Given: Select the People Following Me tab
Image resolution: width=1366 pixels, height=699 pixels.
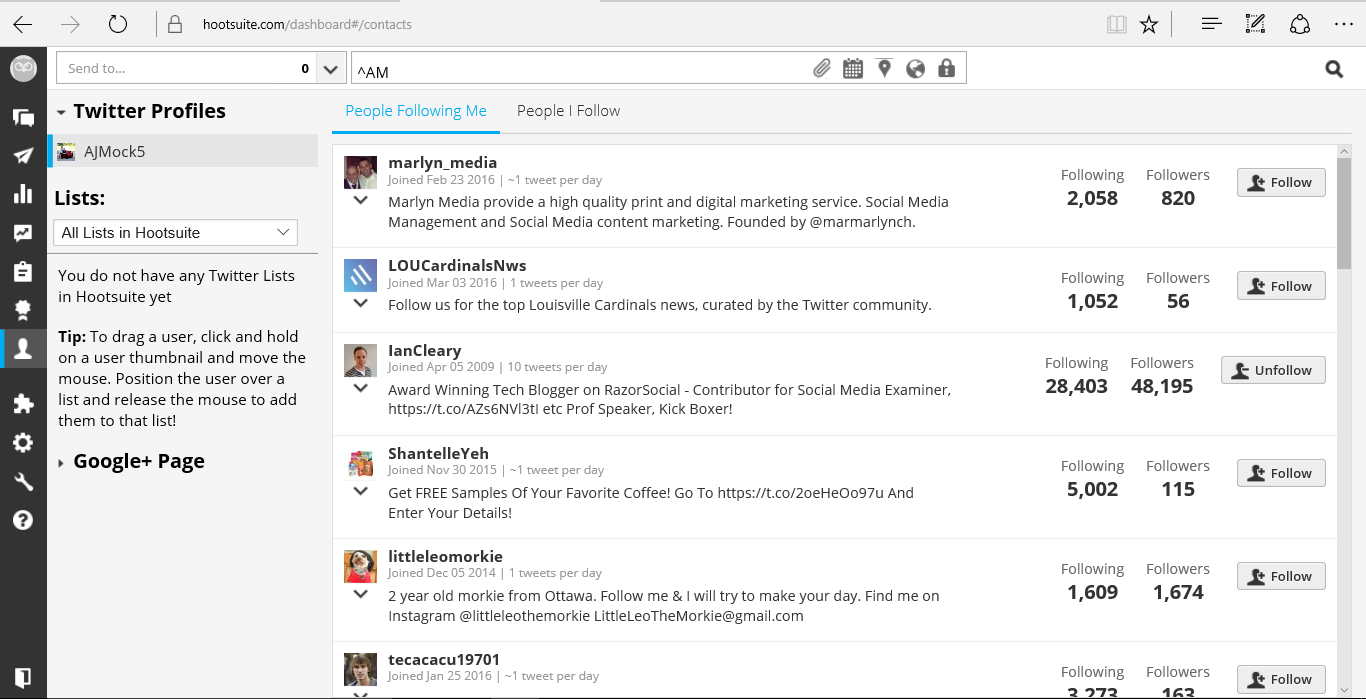Looking at the screenshot, I should (416, 111).
